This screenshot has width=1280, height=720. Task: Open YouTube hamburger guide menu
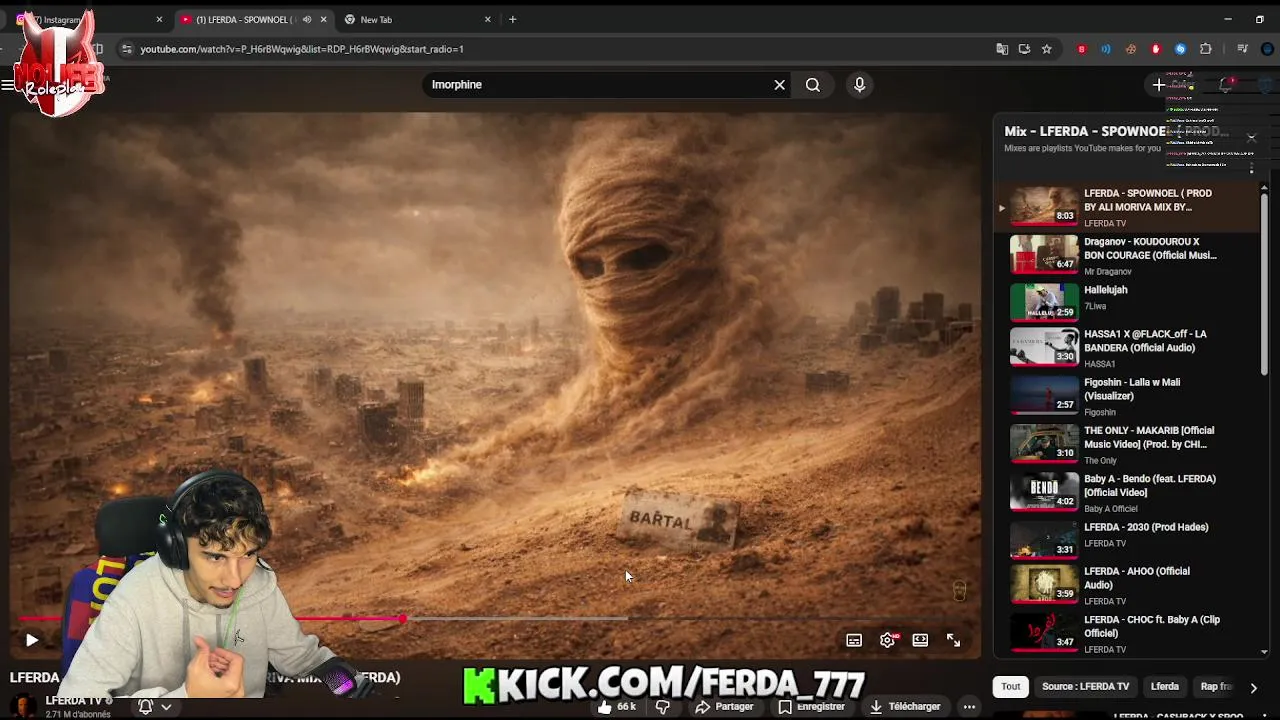click(x=8, y=85)
